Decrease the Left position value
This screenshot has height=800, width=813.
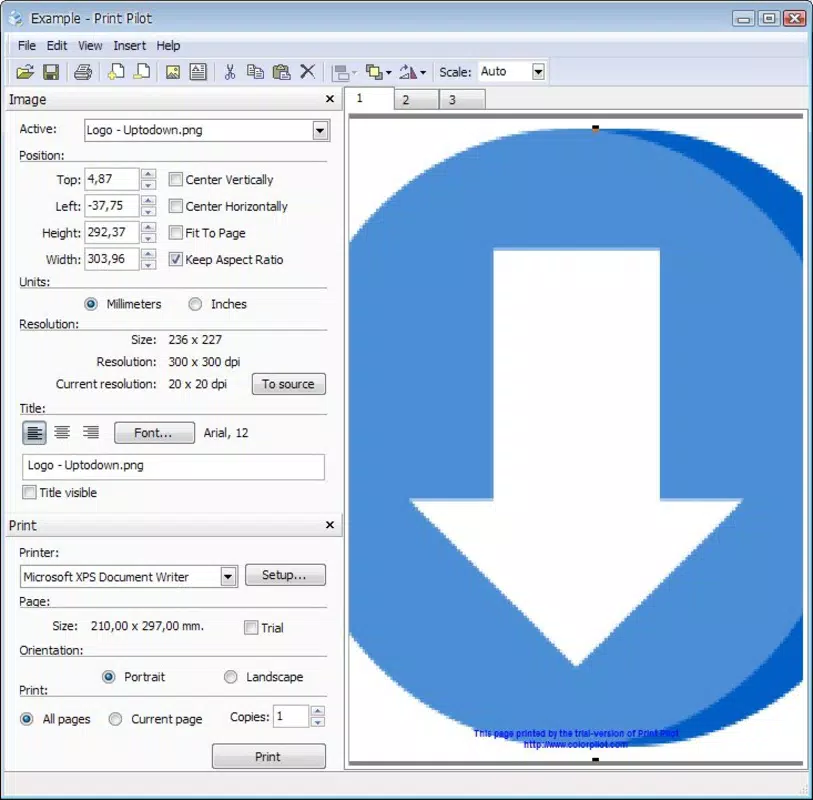pos(148,212)
